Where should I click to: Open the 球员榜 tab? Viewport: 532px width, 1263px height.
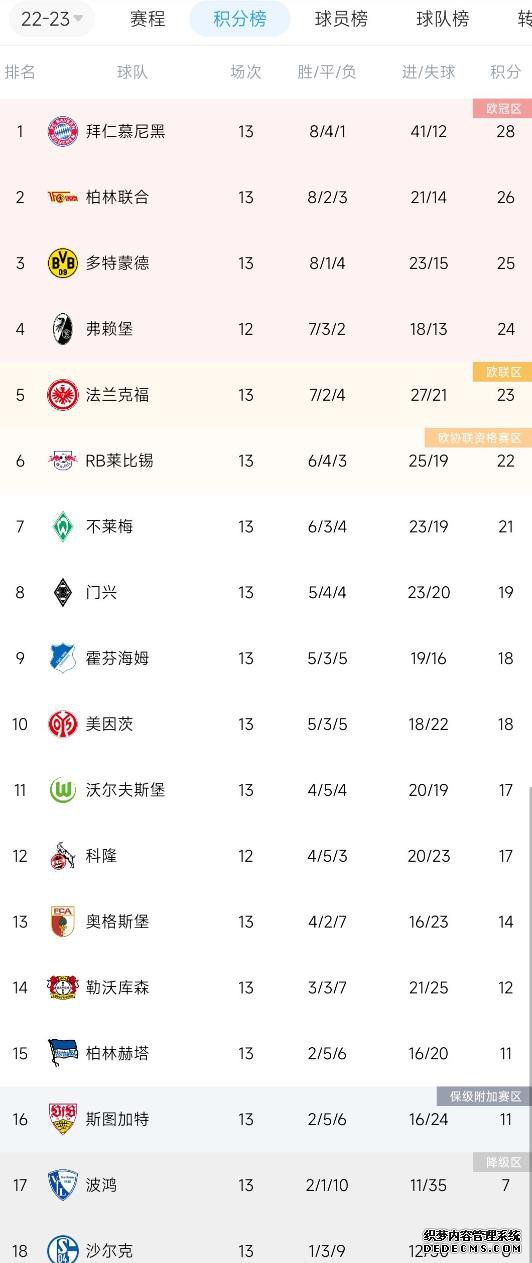point(341,19)
